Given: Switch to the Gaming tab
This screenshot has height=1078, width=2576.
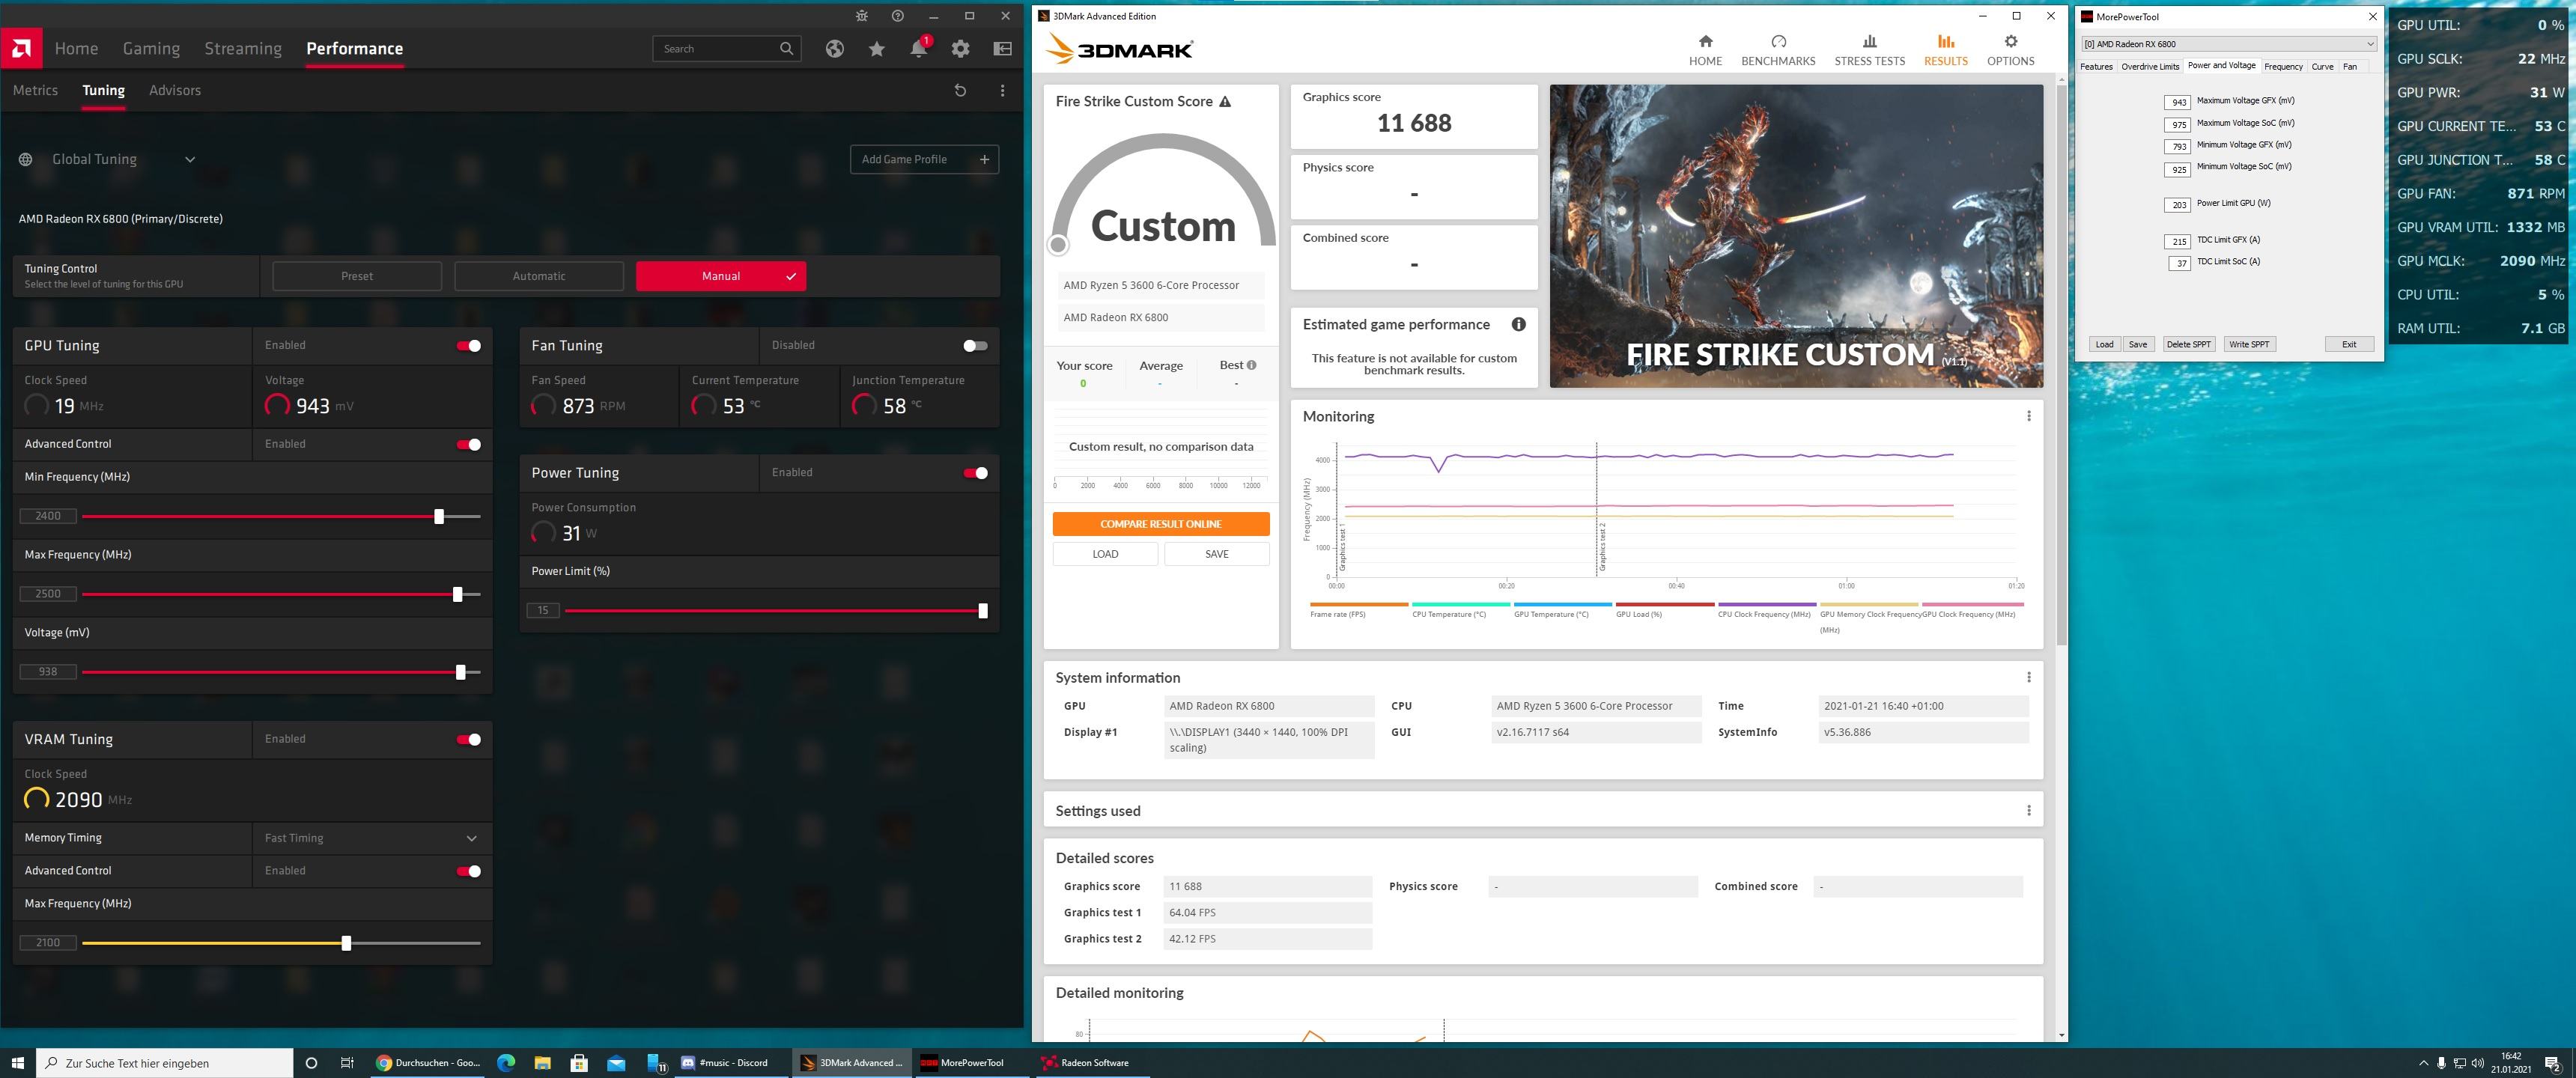Looking at the screenshot, I should click(151, 48).
